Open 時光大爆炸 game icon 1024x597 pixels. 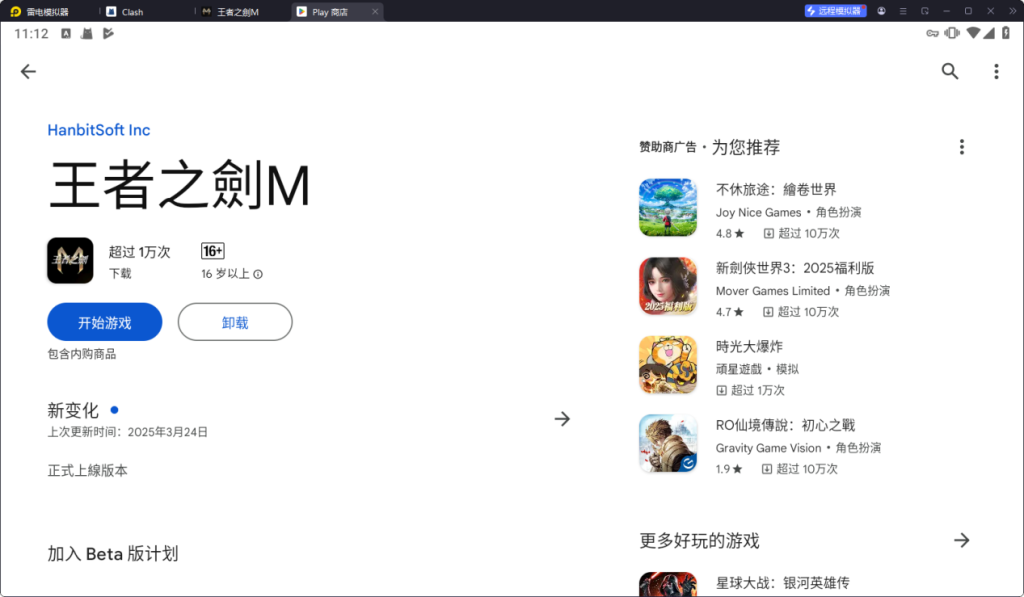[x=668, y=364]
